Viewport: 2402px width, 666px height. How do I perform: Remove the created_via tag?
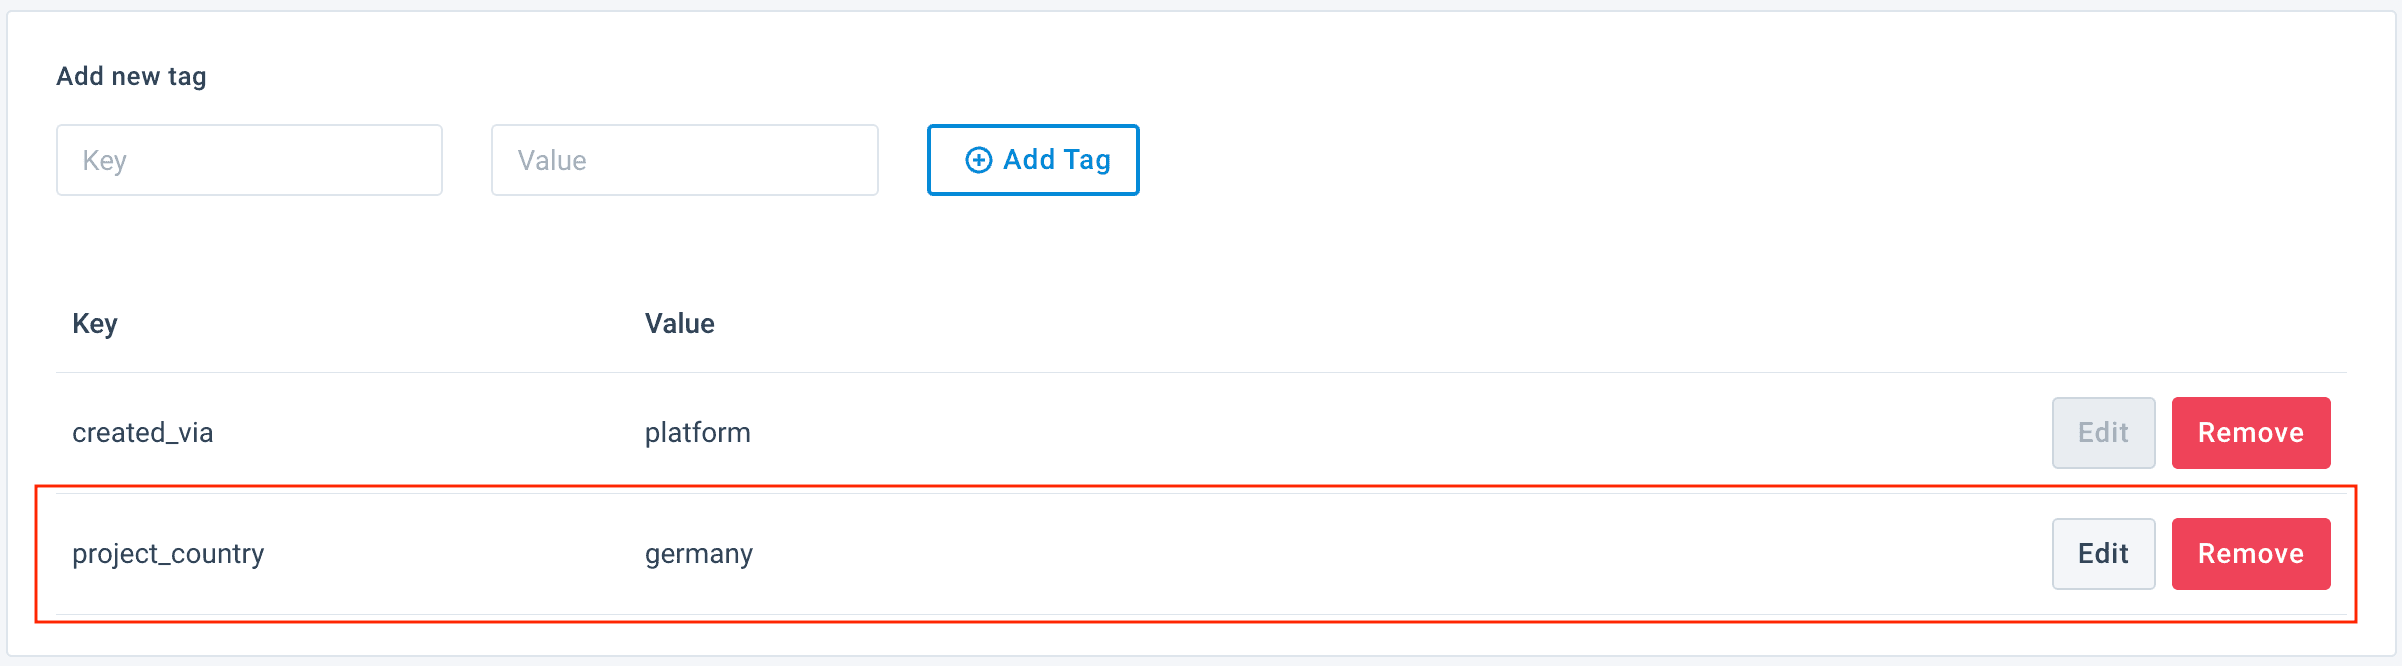click(x=2250, y=433)
